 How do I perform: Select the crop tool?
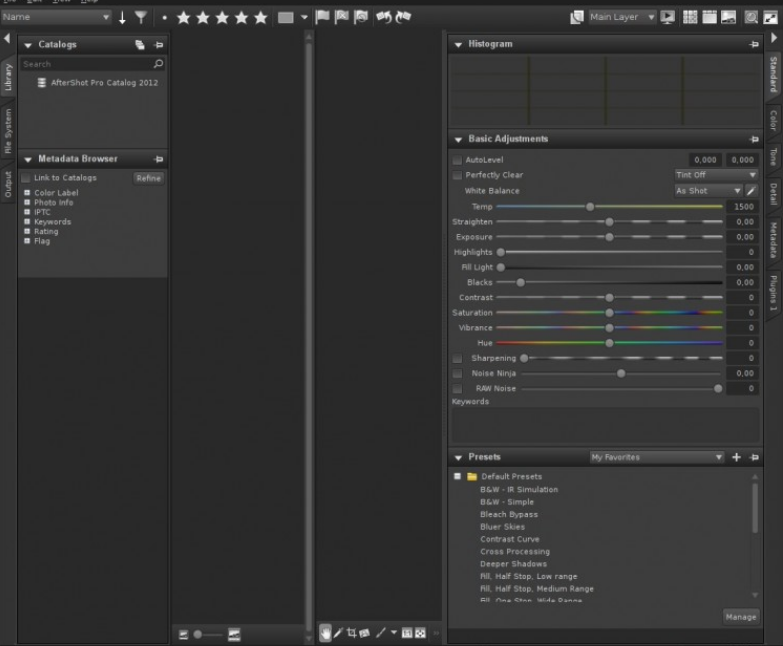pyautogui.click(x=352, y=633)
